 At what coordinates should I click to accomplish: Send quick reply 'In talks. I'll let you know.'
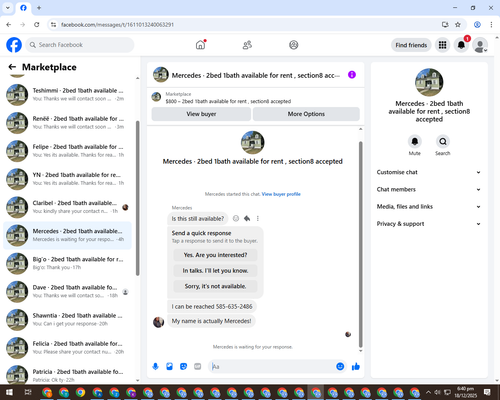coord(215,271)
